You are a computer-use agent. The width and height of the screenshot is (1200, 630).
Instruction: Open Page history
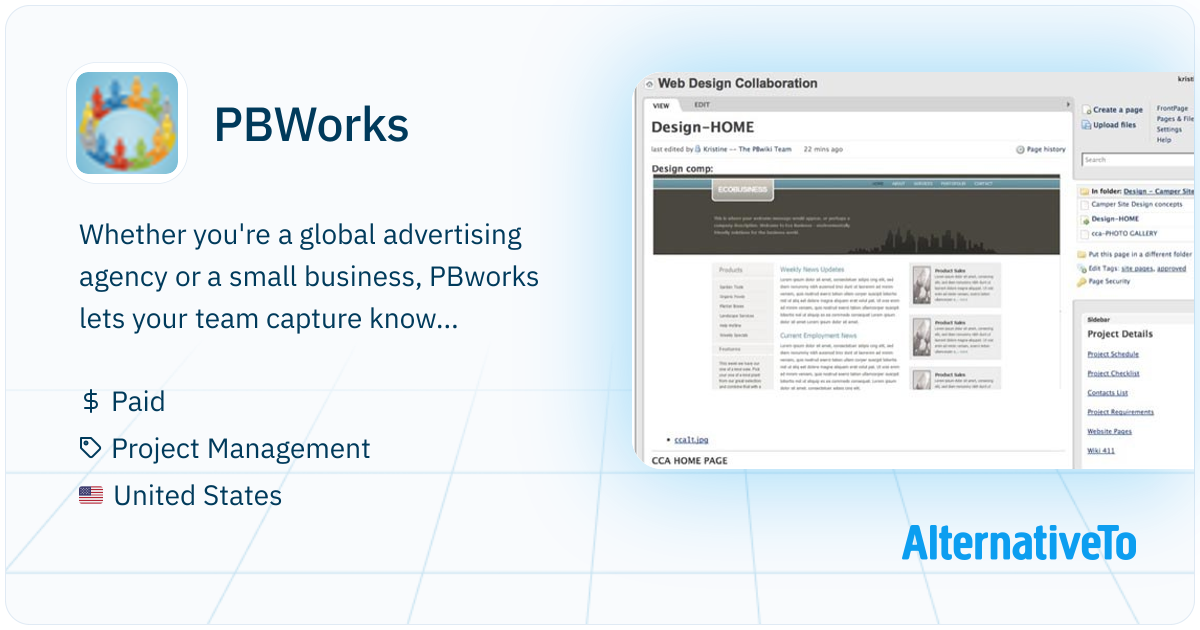coord(1046,150)
